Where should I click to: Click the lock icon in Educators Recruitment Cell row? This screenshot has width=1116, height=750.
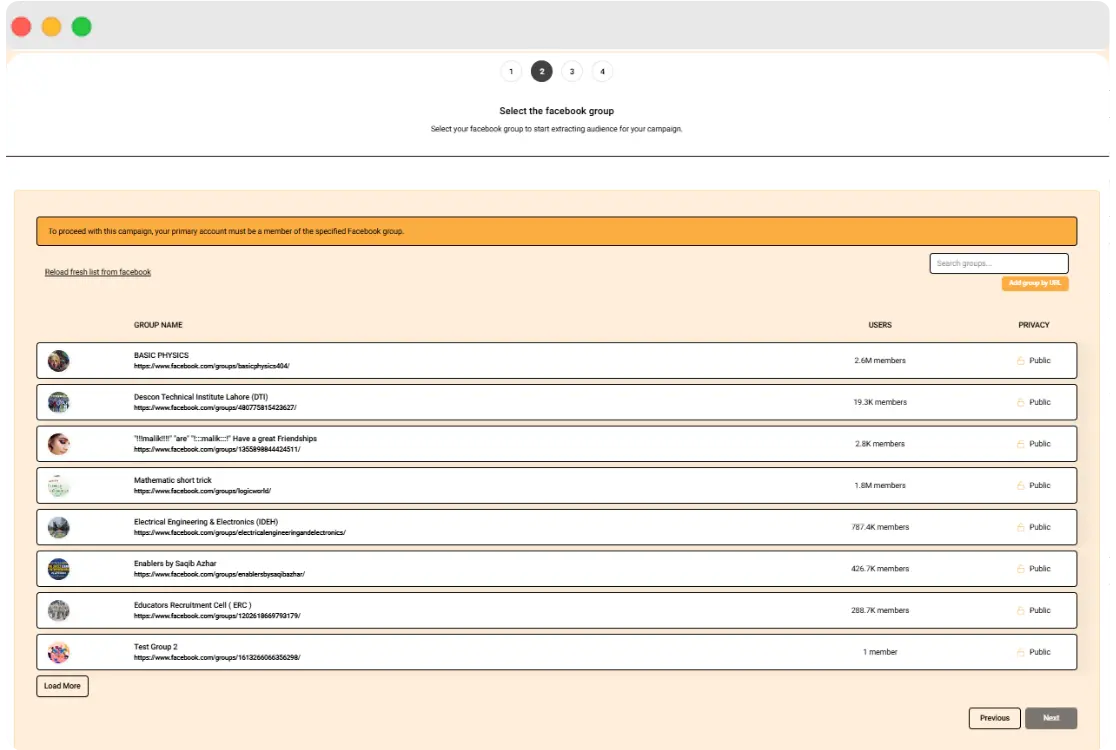tap(1020, 611)
